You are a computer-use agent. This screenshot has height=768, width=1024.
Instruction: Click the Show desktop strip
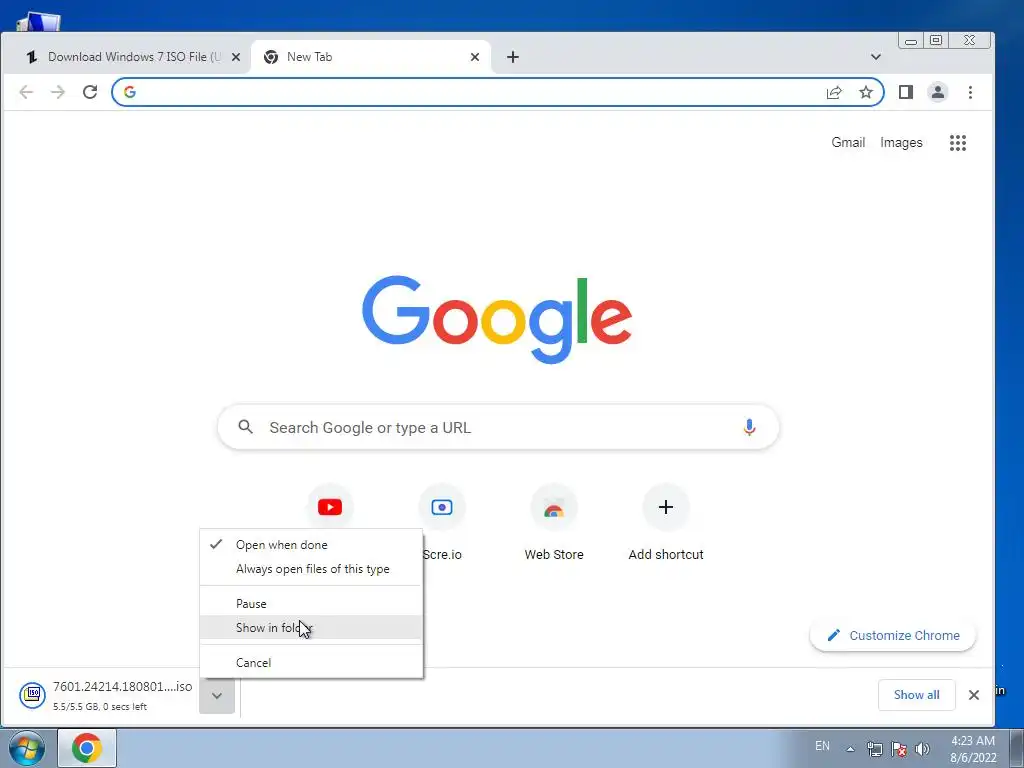1016,748
